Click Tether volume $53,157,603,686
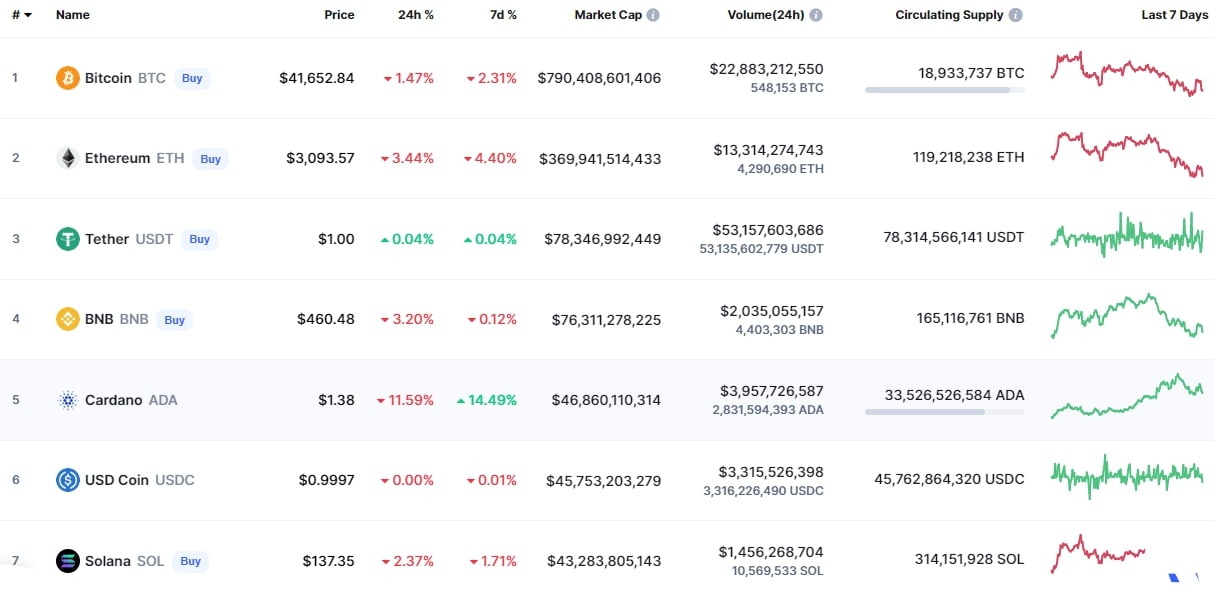Image resolution: width=1215 pixels, height=590 pixels. [x=768, y=230]
